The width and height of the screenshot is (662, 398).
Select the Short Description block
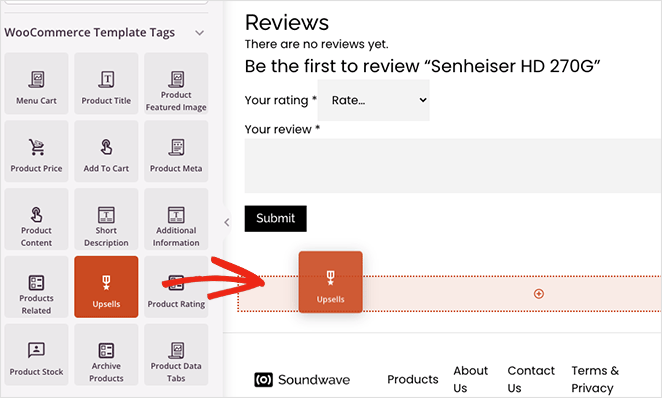(106, 219)
